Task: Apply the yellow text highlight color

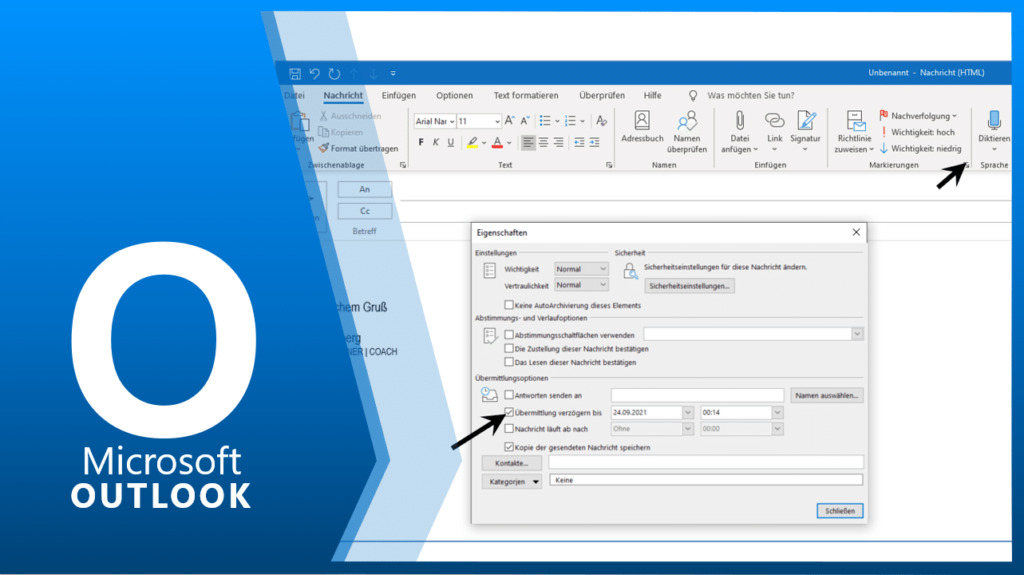Action: click(472, 142)
